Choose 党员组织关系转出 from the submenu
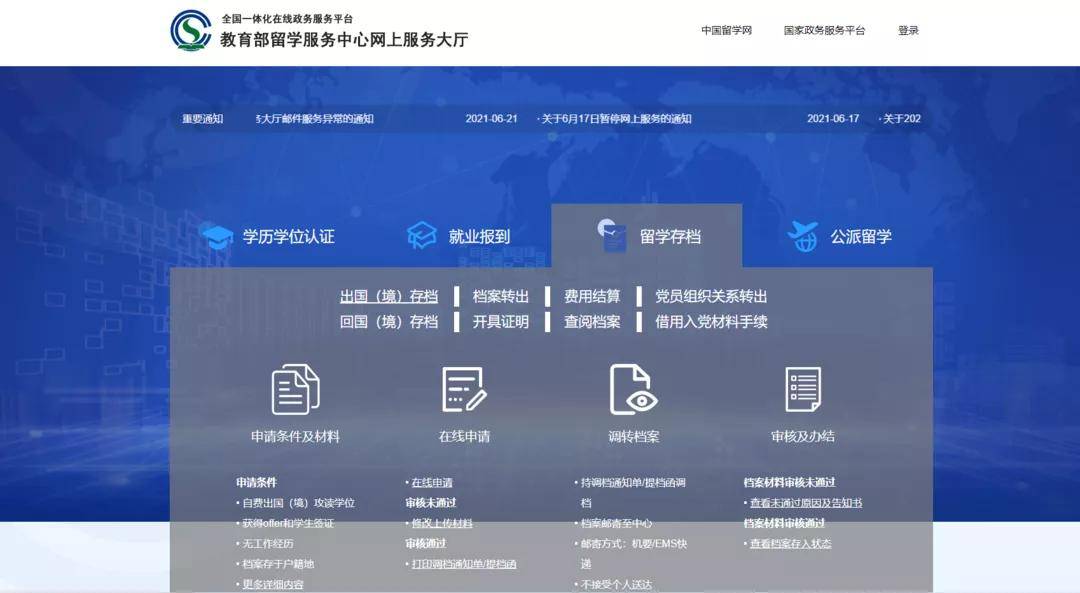 click(711, 296)
